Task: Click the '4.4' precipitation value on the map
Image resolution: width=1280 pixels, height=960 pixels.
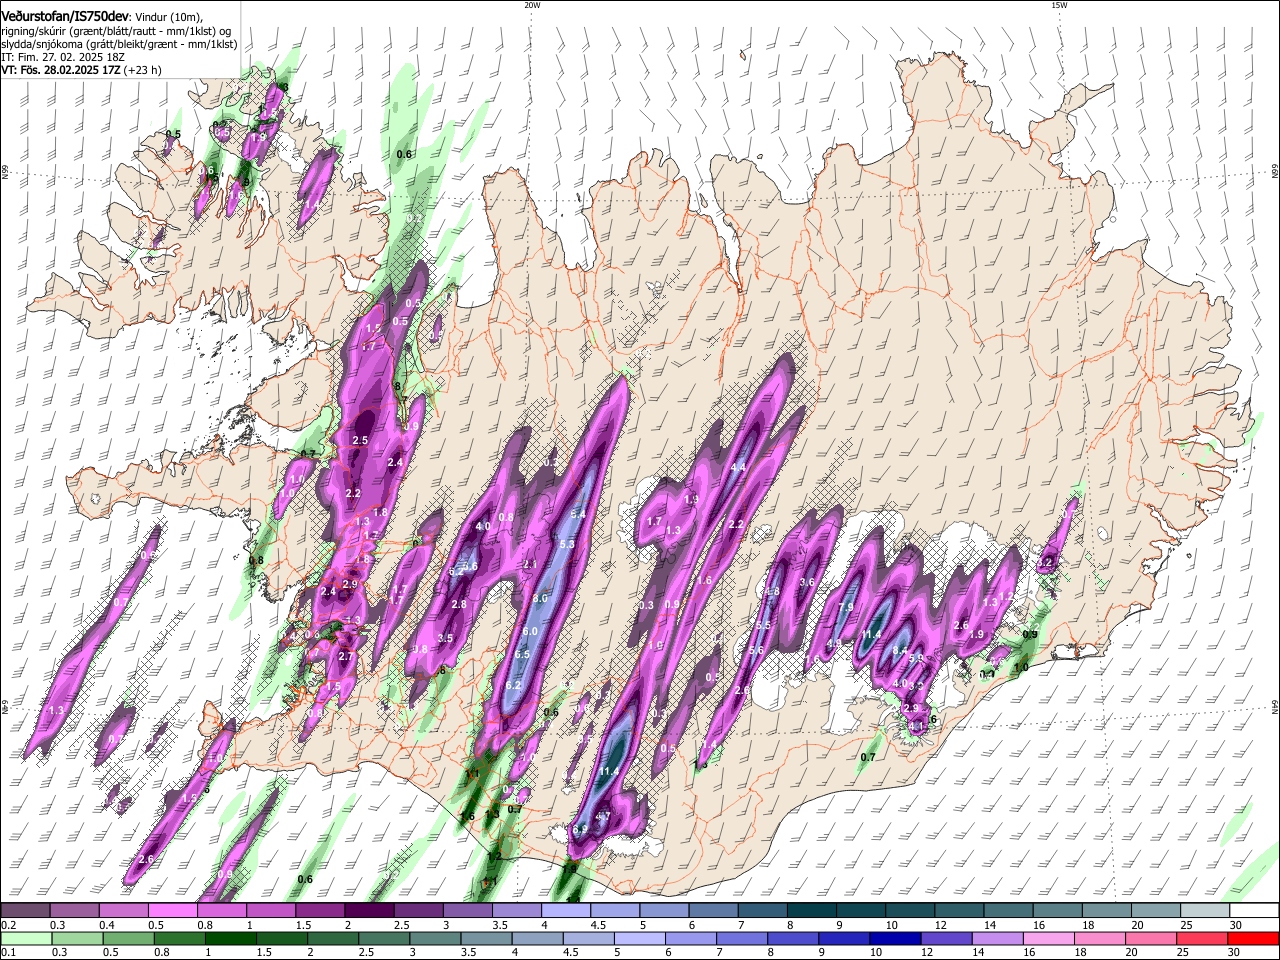Action: pyautogui.click(x=739, y=468)
